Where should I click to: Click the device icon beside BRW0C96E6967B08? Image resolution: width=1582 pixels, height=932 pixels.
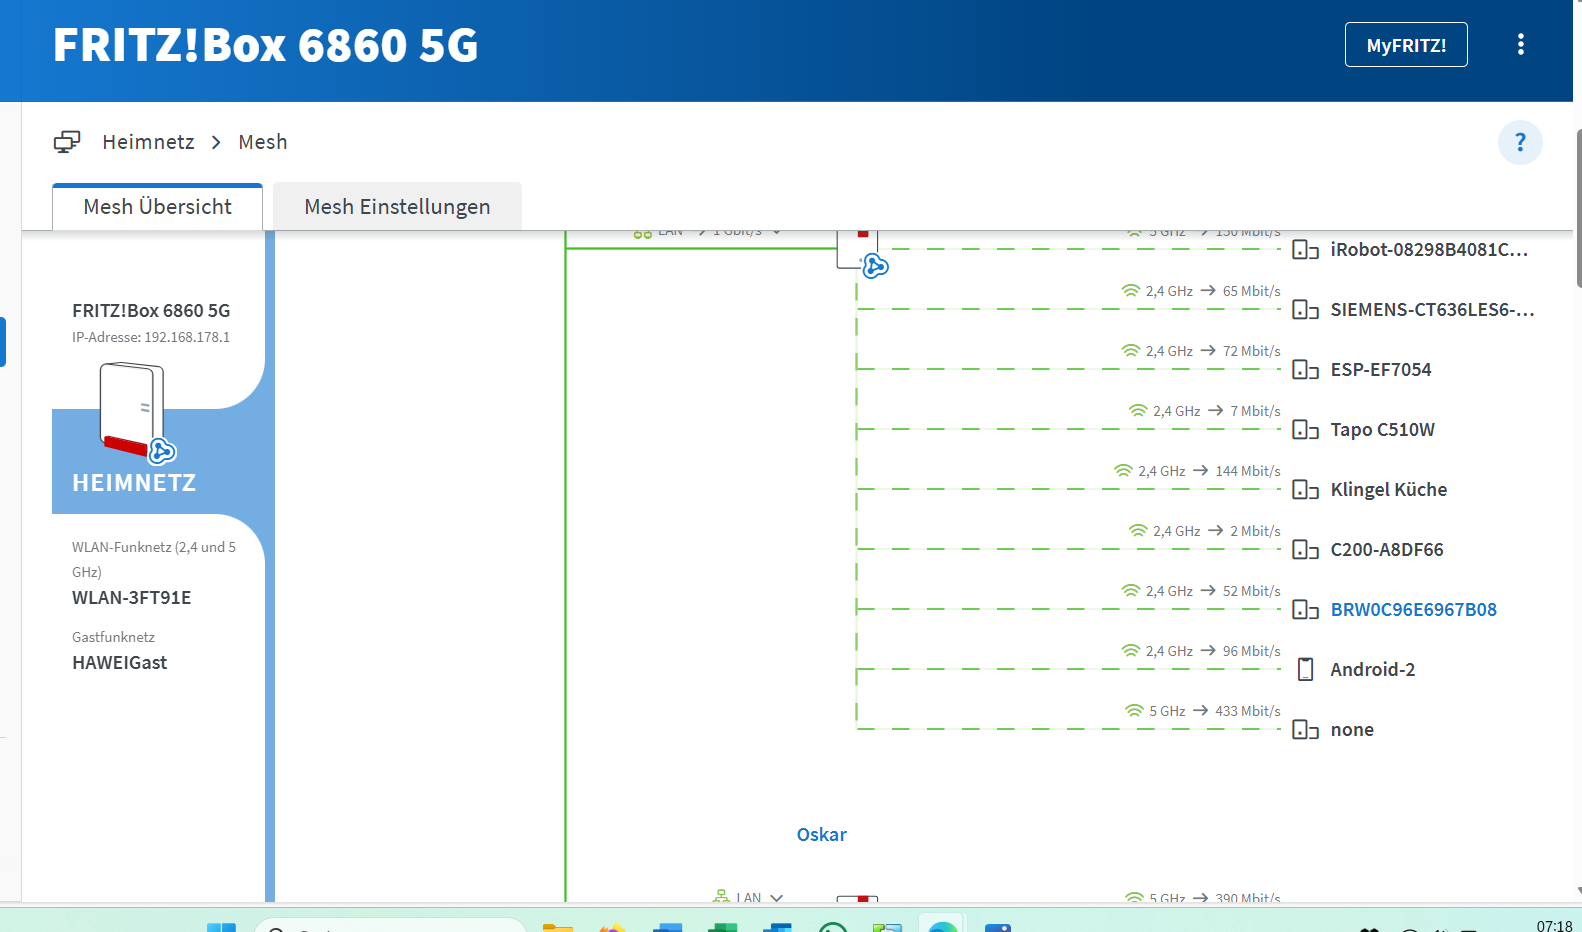click(1305, 609)
